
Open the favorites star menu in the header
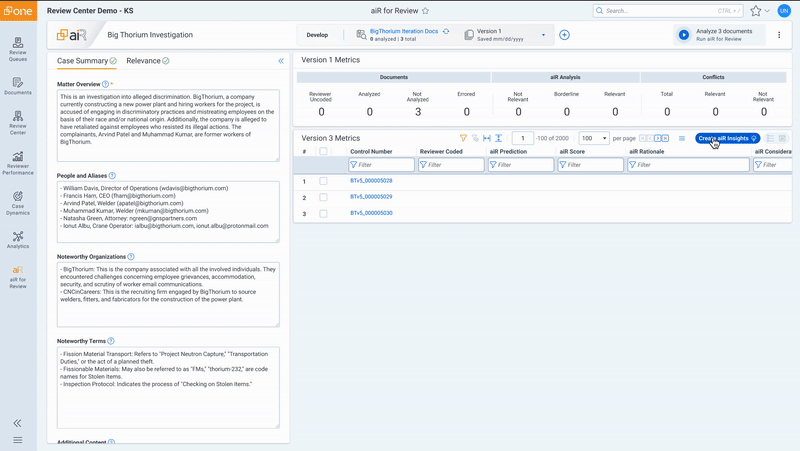(760, 11)
